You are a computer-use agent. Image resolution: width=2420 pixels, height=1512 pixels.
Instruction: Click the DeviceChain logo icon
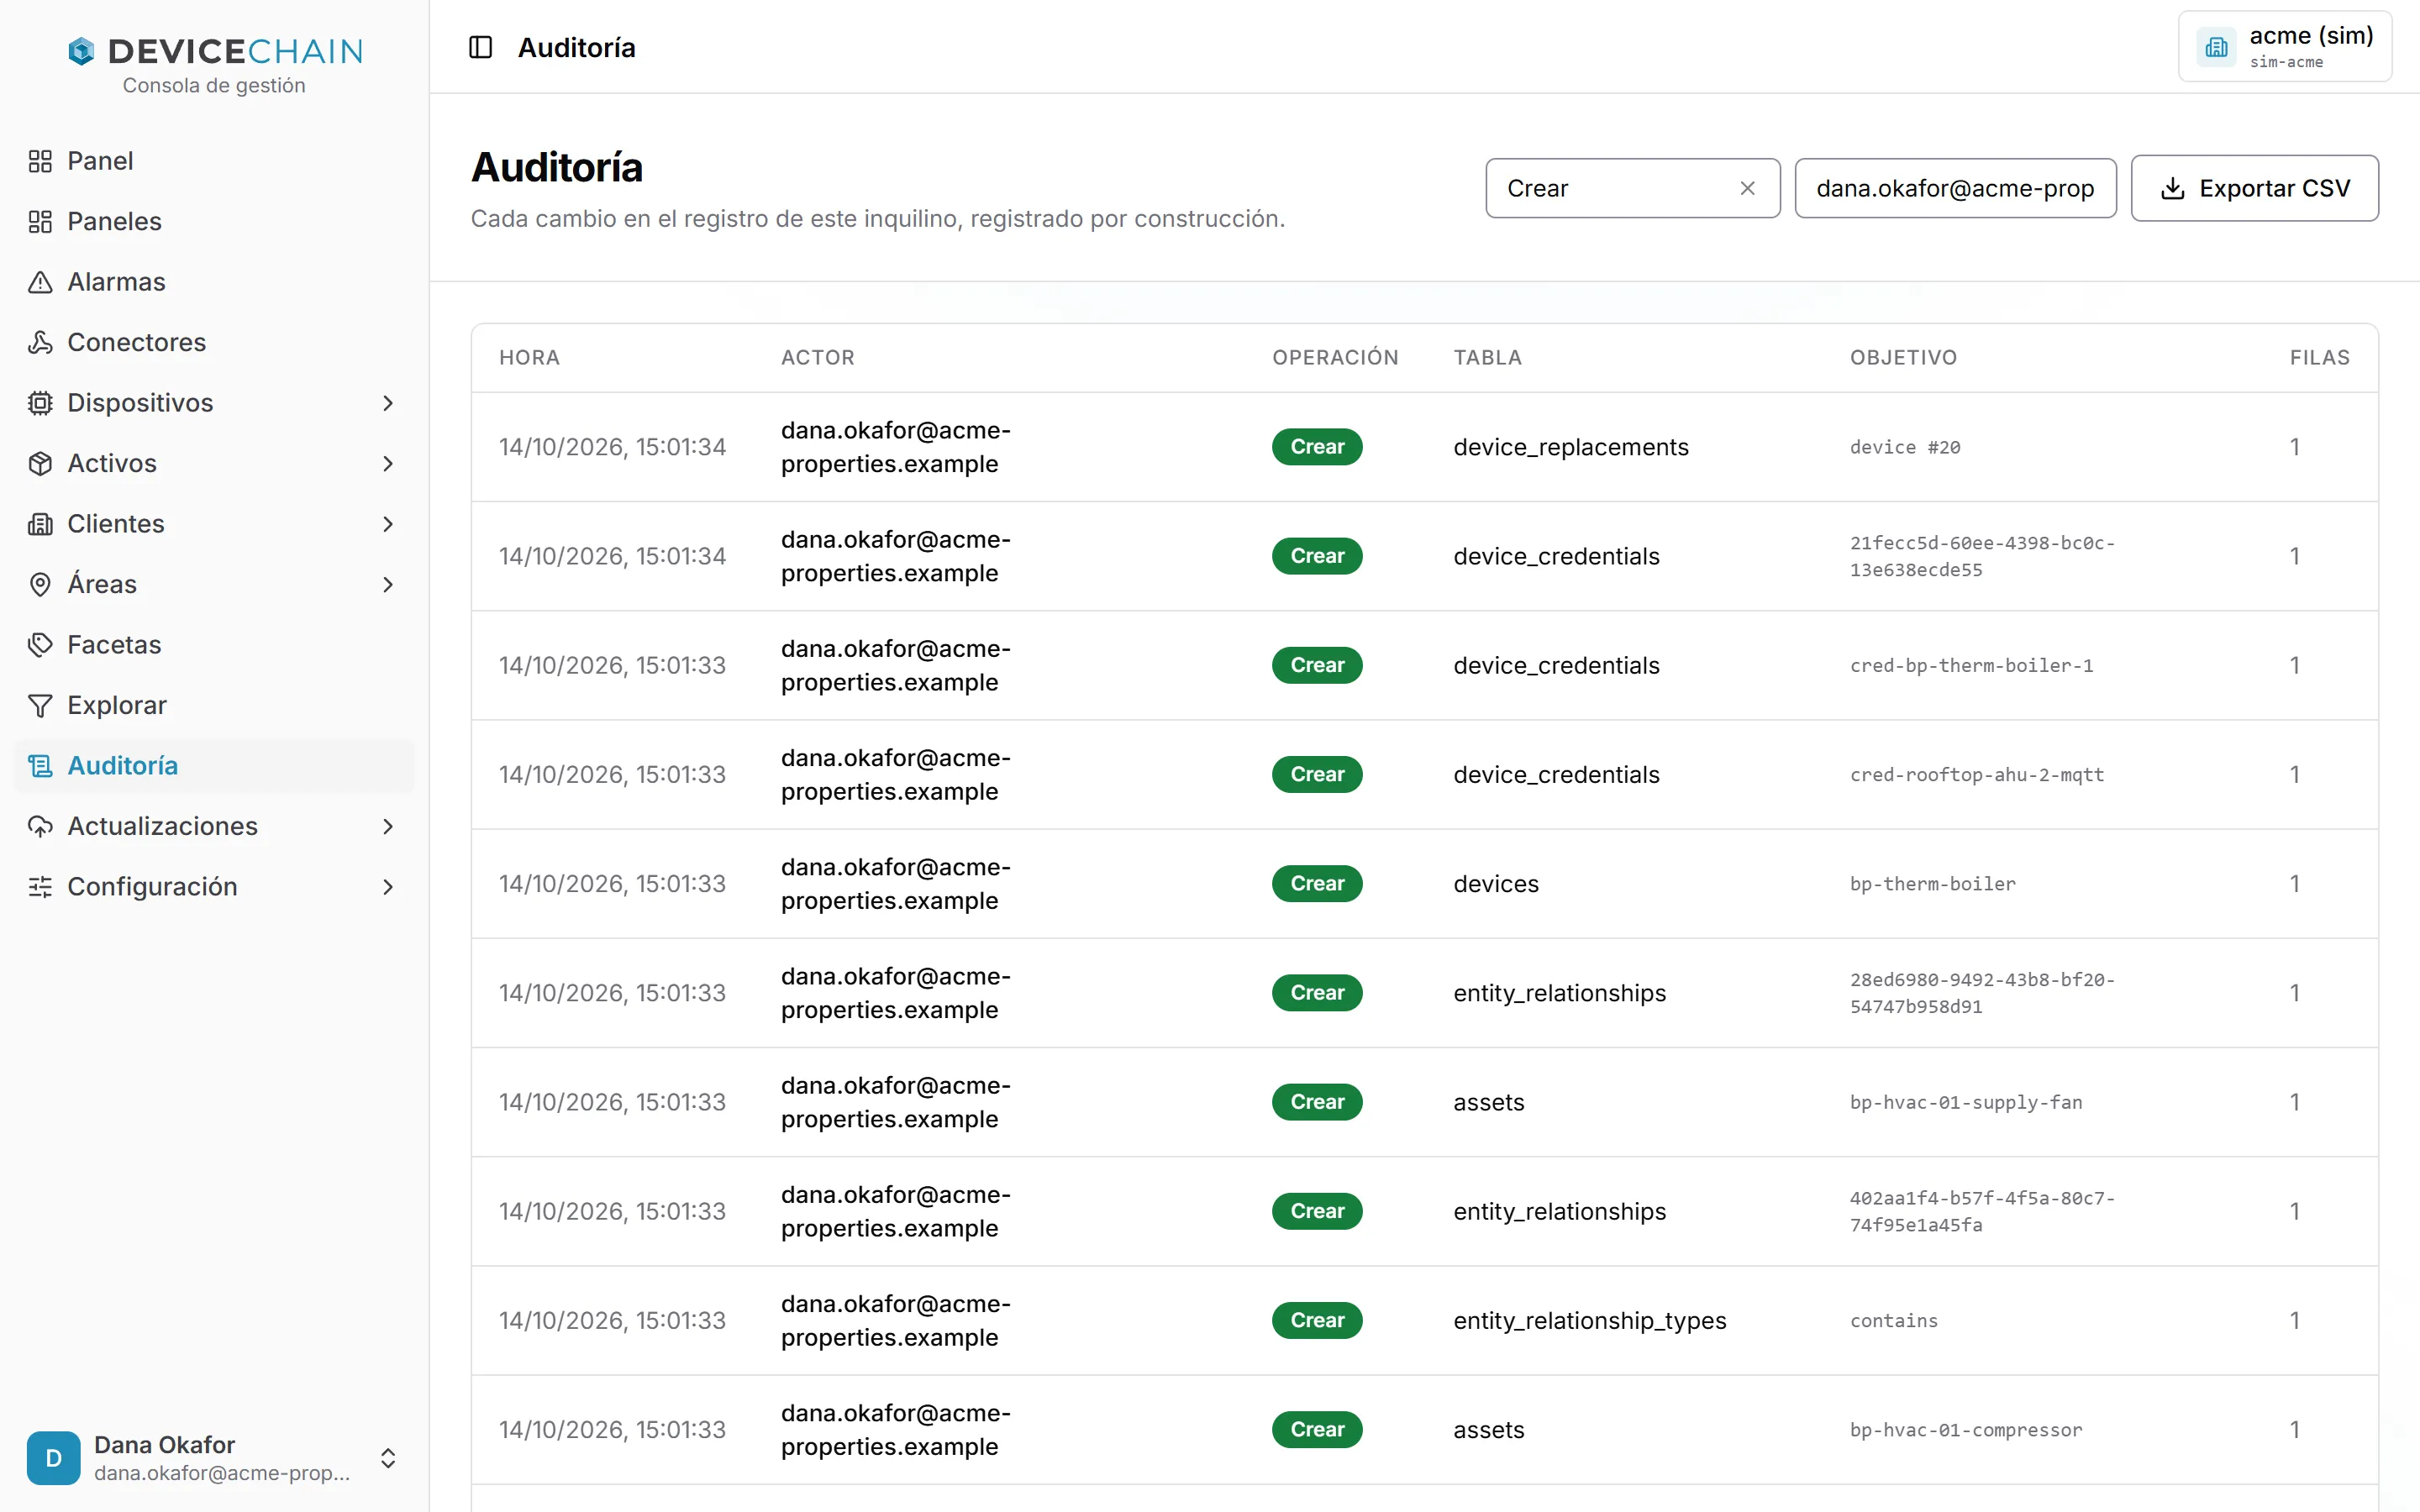pos(81,51)
